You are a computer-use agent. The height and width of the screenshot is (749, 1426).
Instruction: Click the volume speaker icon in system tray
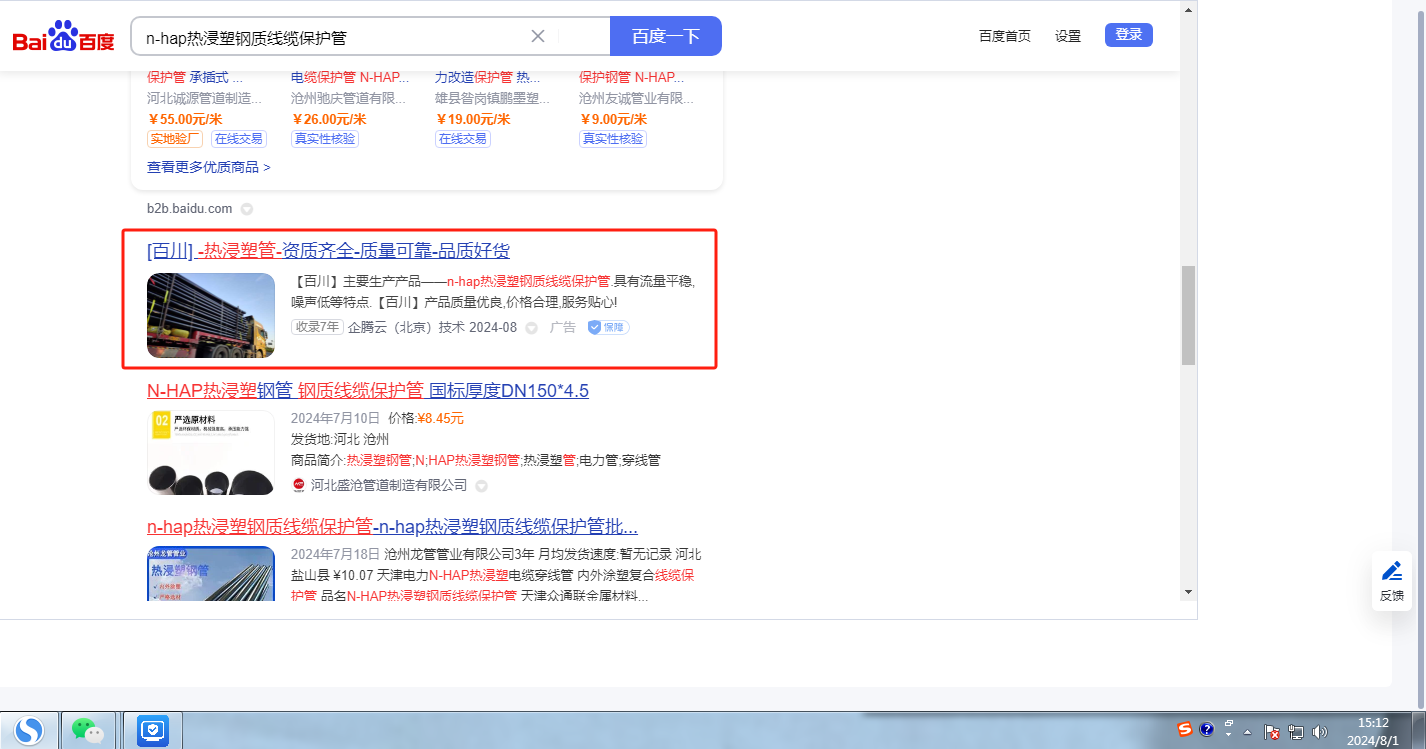pos(1319,731)
